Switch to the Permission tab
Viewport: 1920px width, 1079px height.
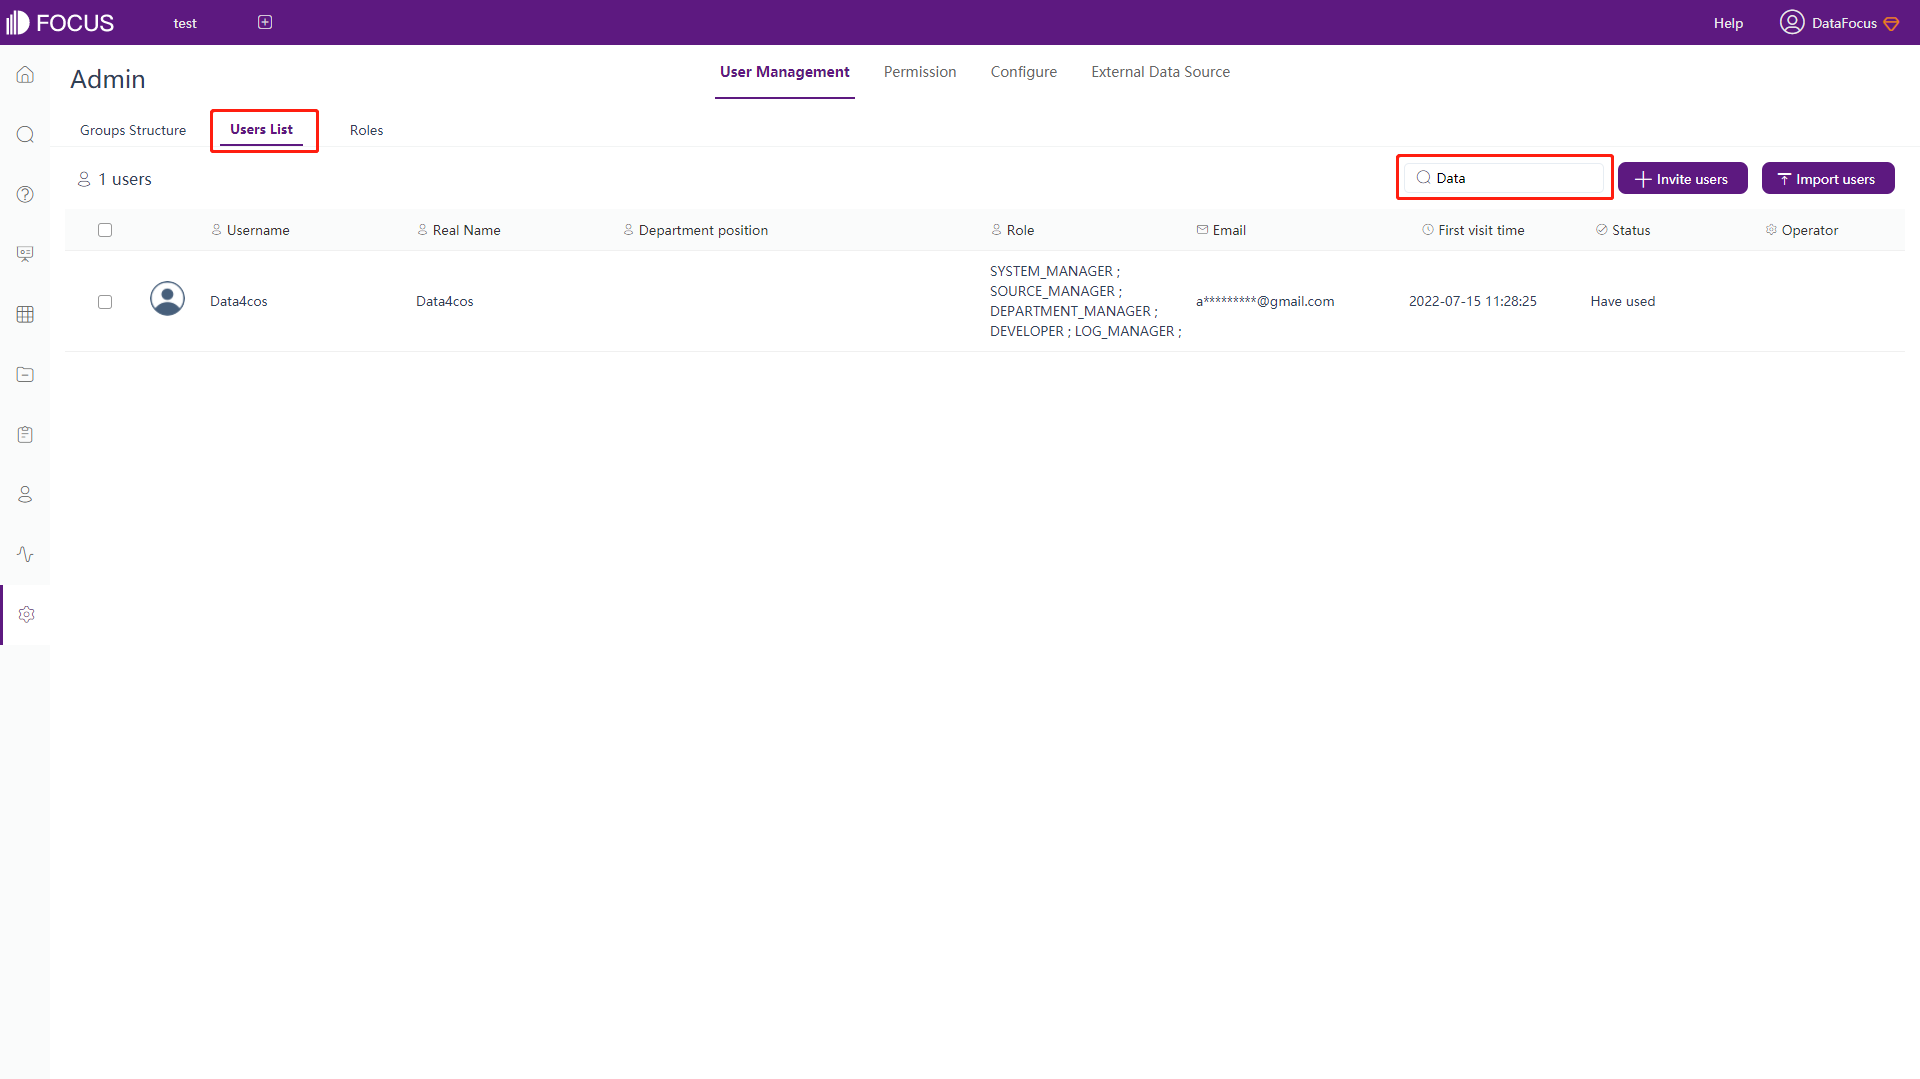(x=920, y=72)
